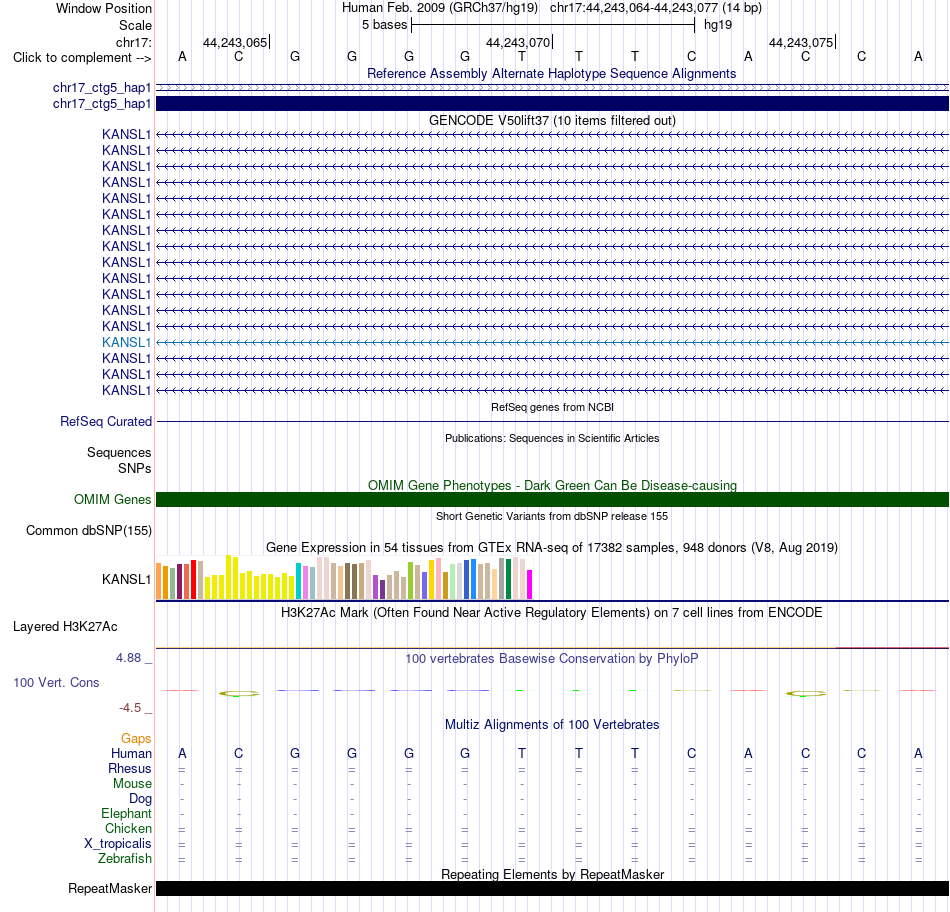Open 'Repeating Elements by RepeatMasker' title
Viewport: 950px width, 912px height.
point(552,874)
